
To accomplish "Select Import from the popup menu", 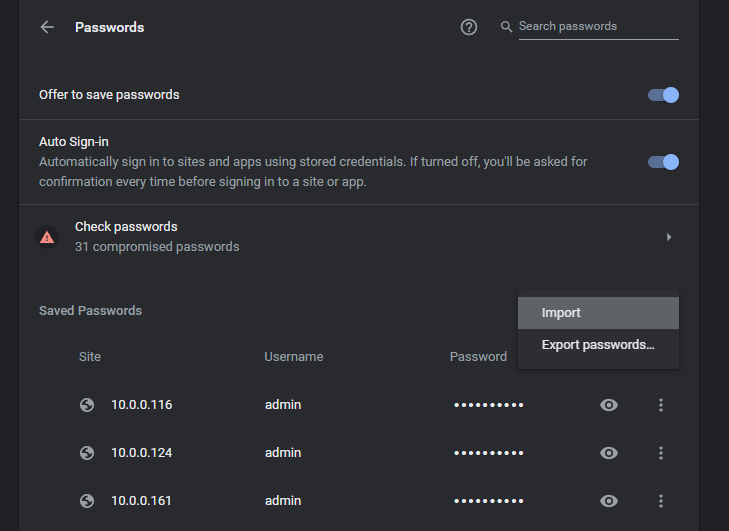I will click(598, 313).
